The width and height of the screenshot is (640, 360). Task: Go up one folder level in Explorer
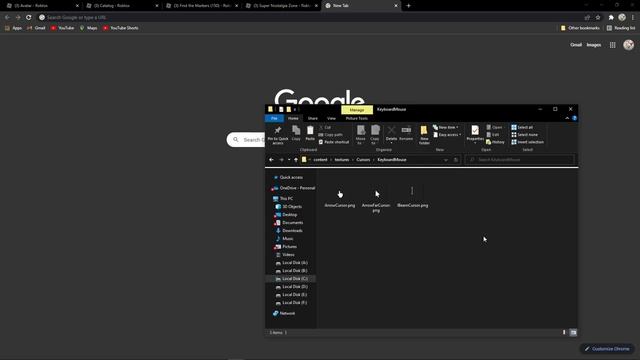[x=296, y=160]
